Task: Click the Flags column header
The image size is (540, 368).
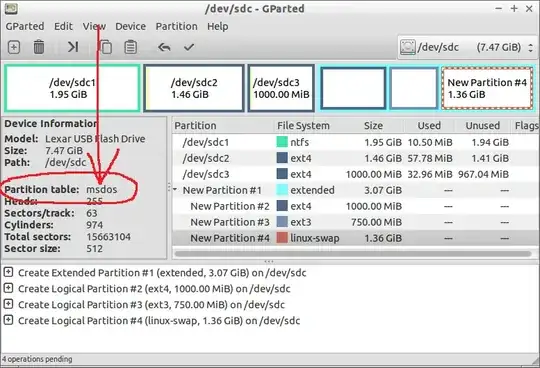Action: click(526, 126)
